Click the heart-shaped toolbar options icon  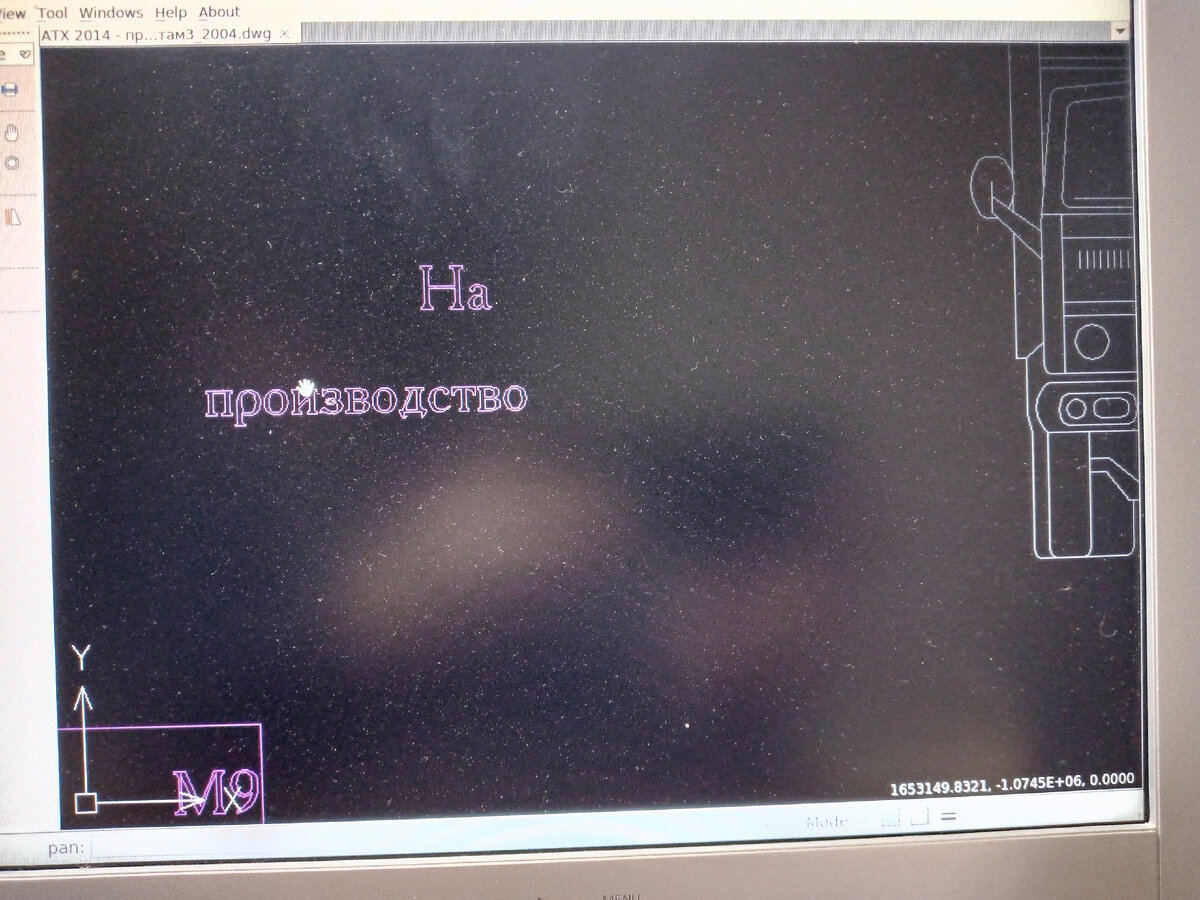26,54
